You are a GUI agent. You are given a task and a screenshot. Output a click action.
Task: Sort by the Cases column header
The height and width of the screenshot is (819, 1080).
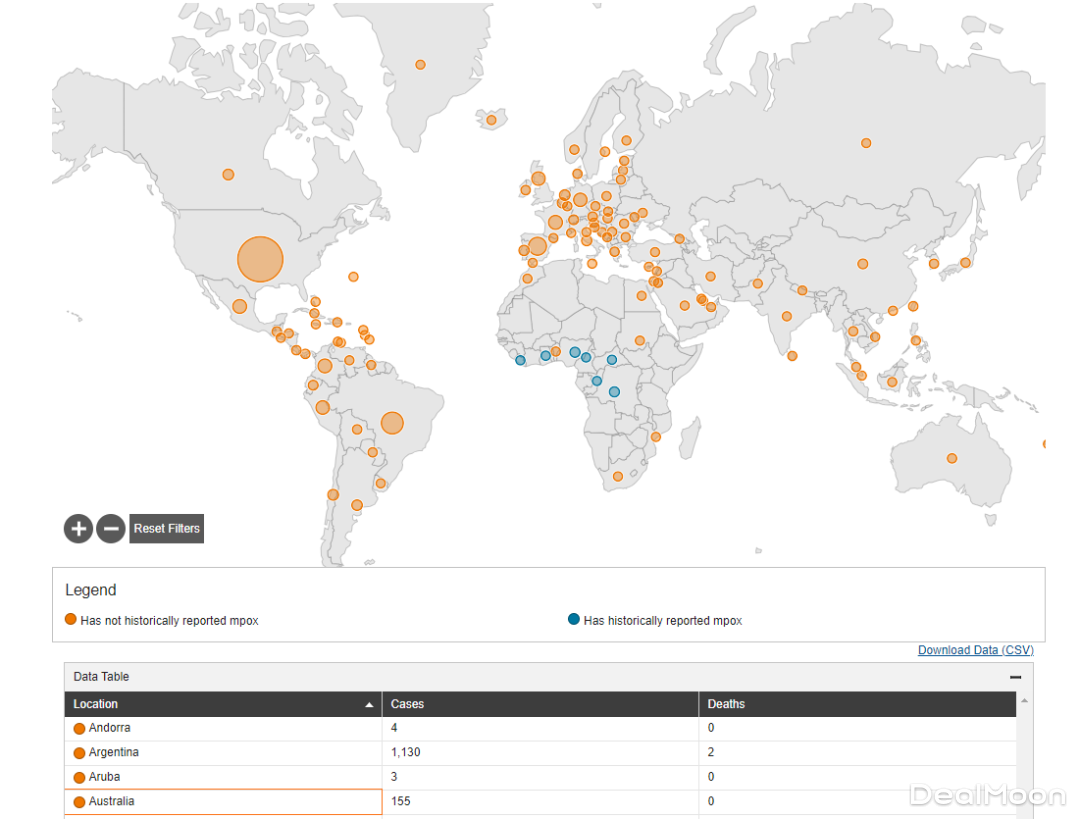pos(407,704)
